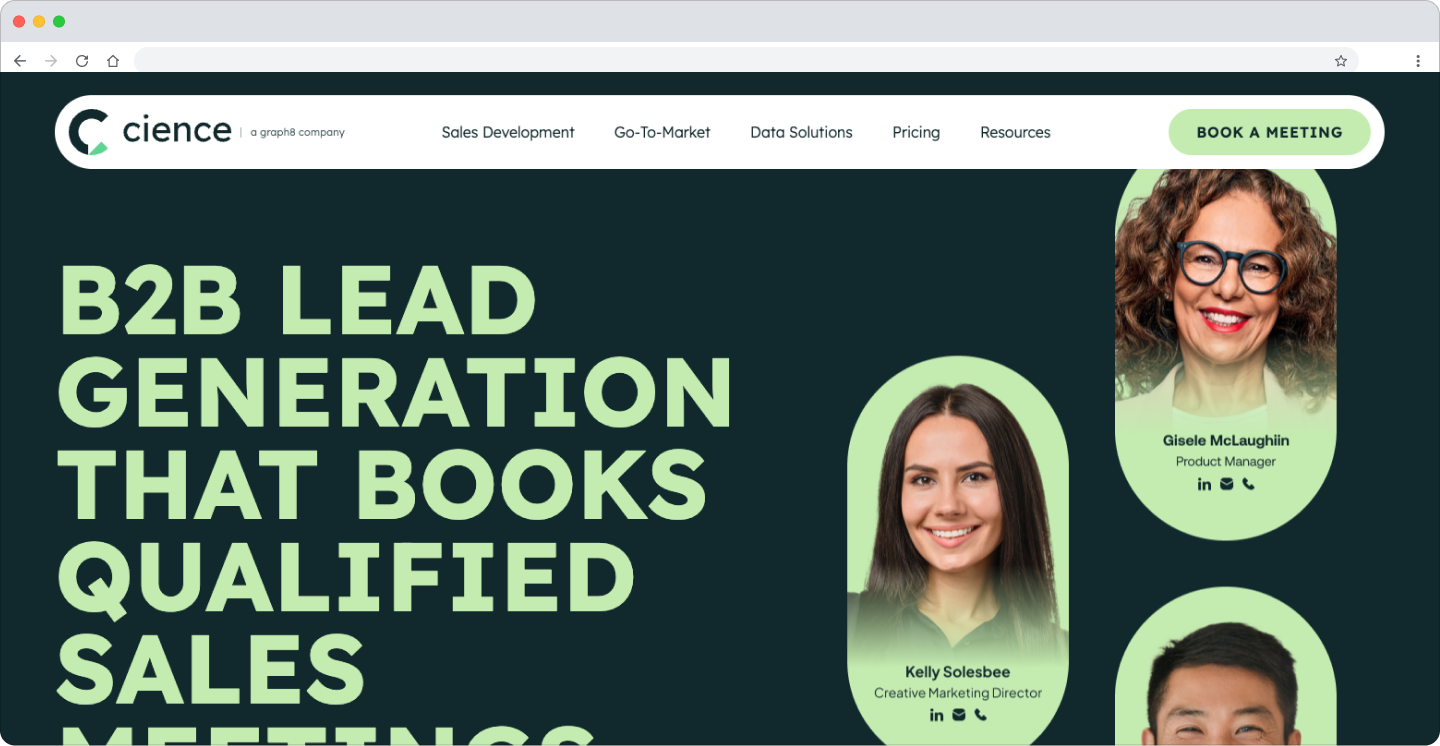Click the browser back arrow
This screenshot has width=1440, height=746.
20,61
